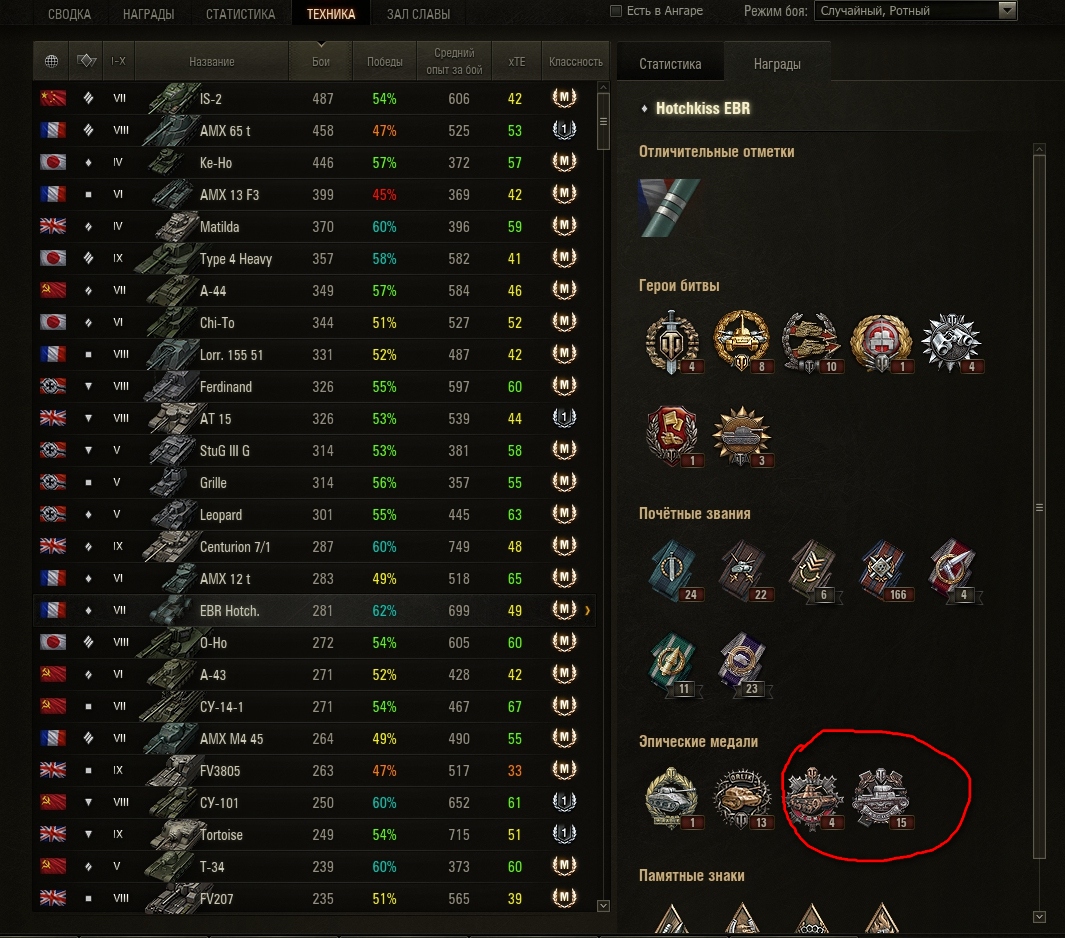
Task: Click mastery badge on AMX 65 t row
Action: [x=564, y=130]
